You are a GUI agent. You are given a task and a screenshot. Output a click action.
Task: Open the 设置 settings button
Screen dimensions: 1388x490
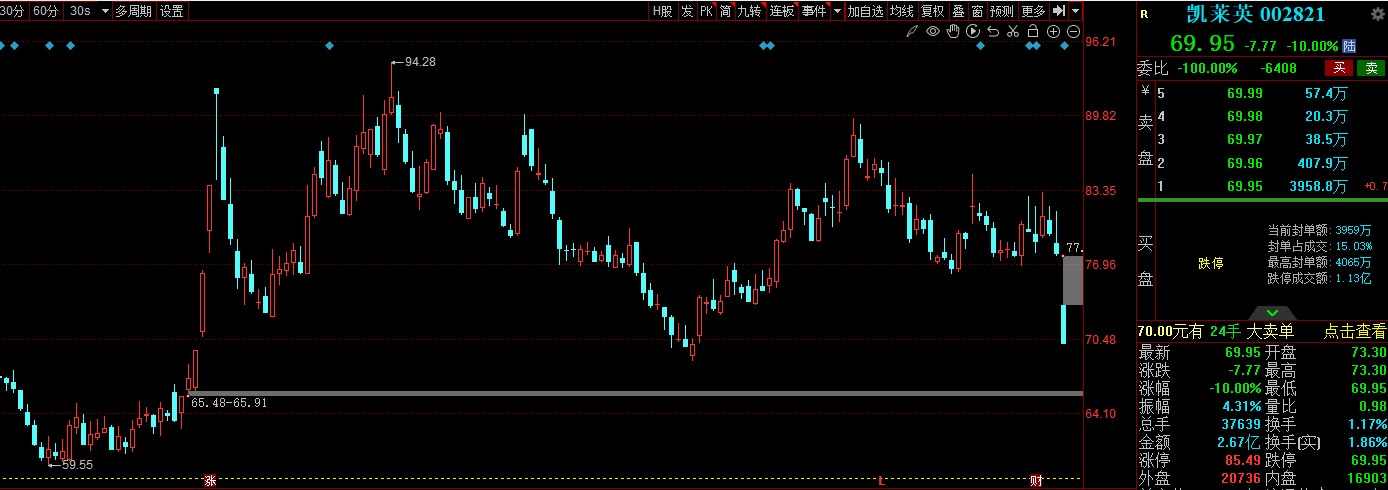pos(172,11)
